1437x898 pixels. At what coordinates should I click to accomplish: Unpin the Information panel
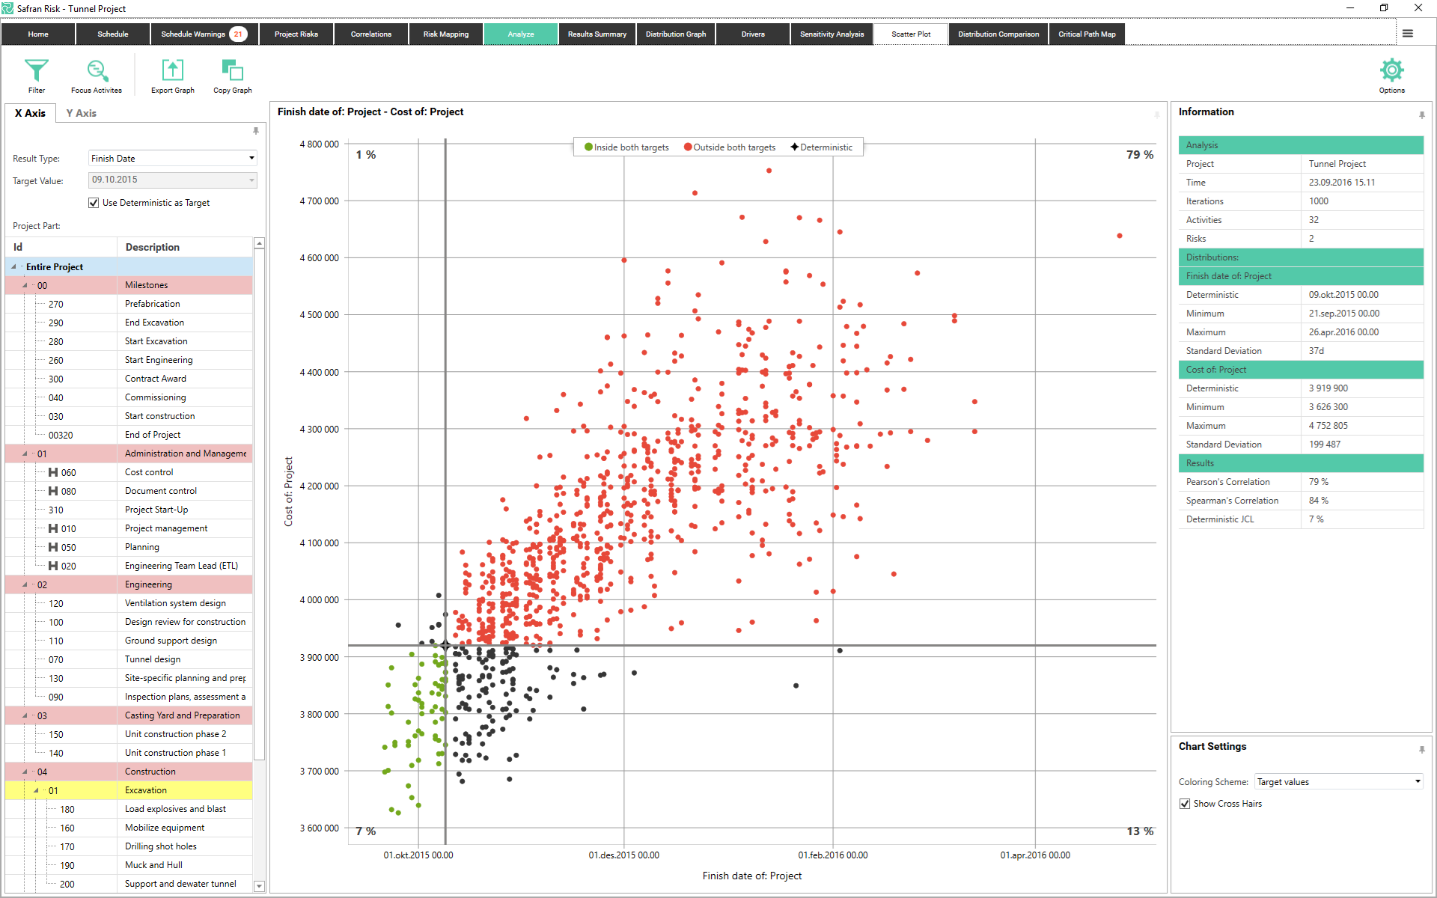pyautogui.click(x=1421, y=115)
